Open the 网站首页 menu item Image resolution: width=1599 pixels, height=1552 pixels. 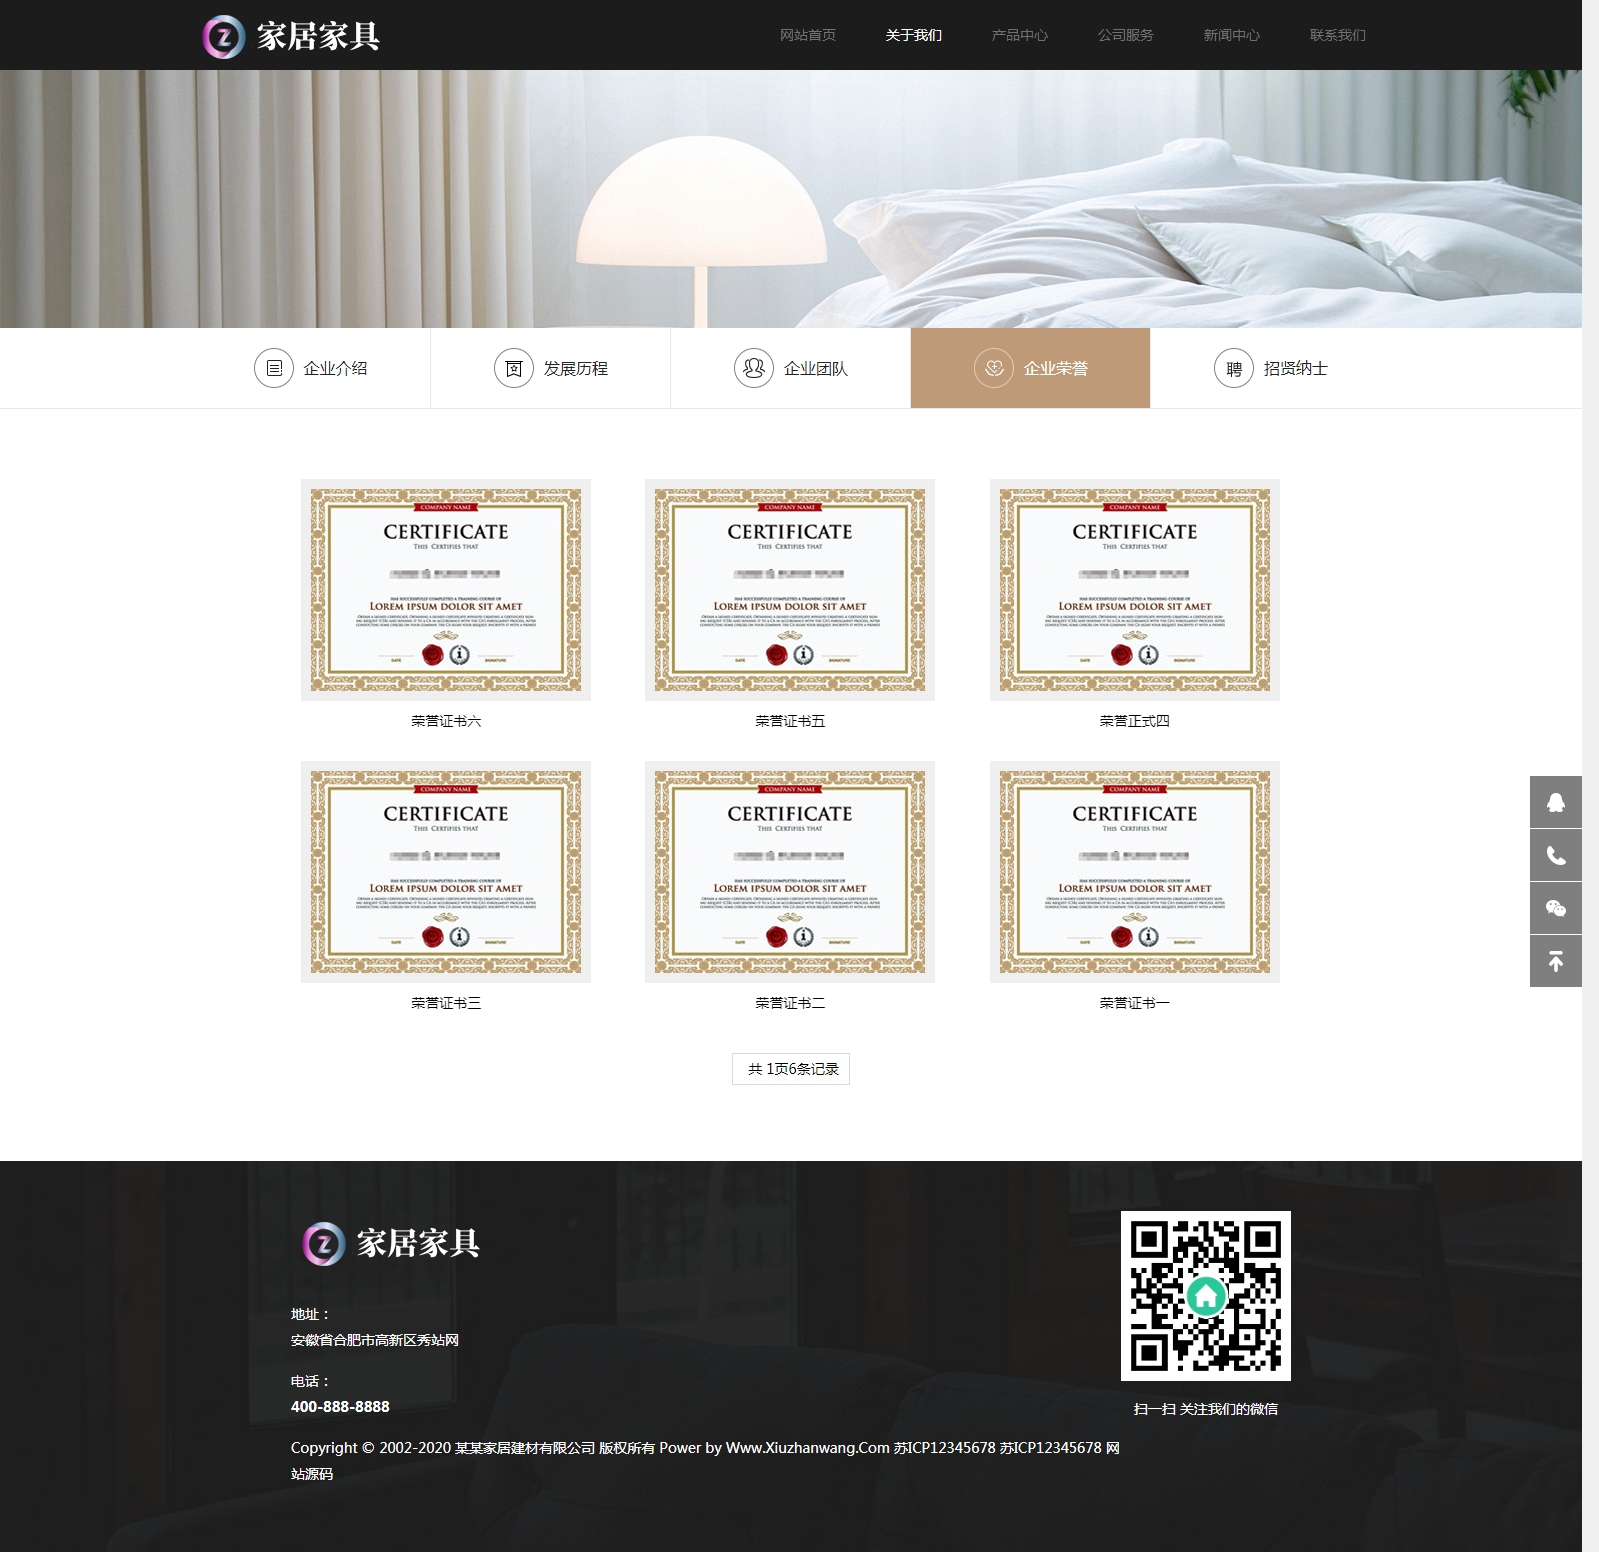(x=807, y=35)
